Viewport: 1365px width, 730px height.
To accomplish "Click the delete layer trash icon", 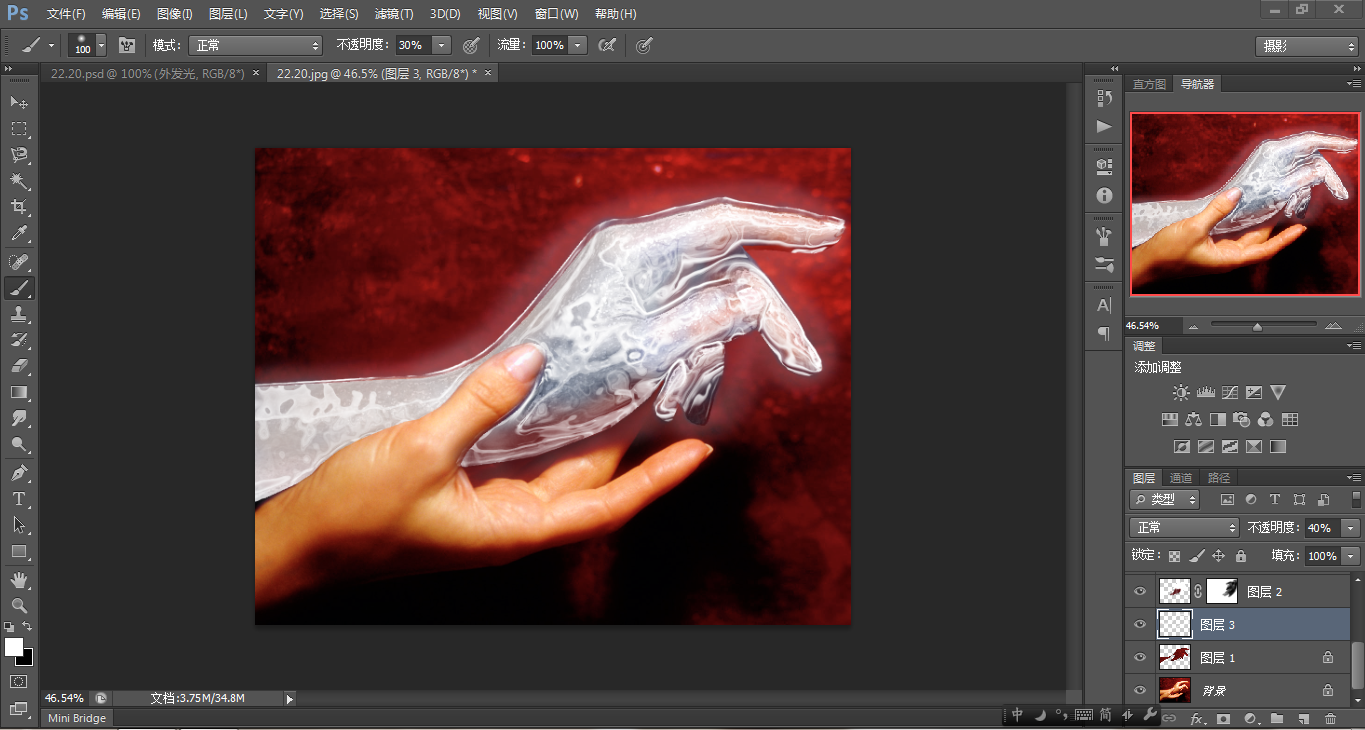I will (x=1330, y=718).
